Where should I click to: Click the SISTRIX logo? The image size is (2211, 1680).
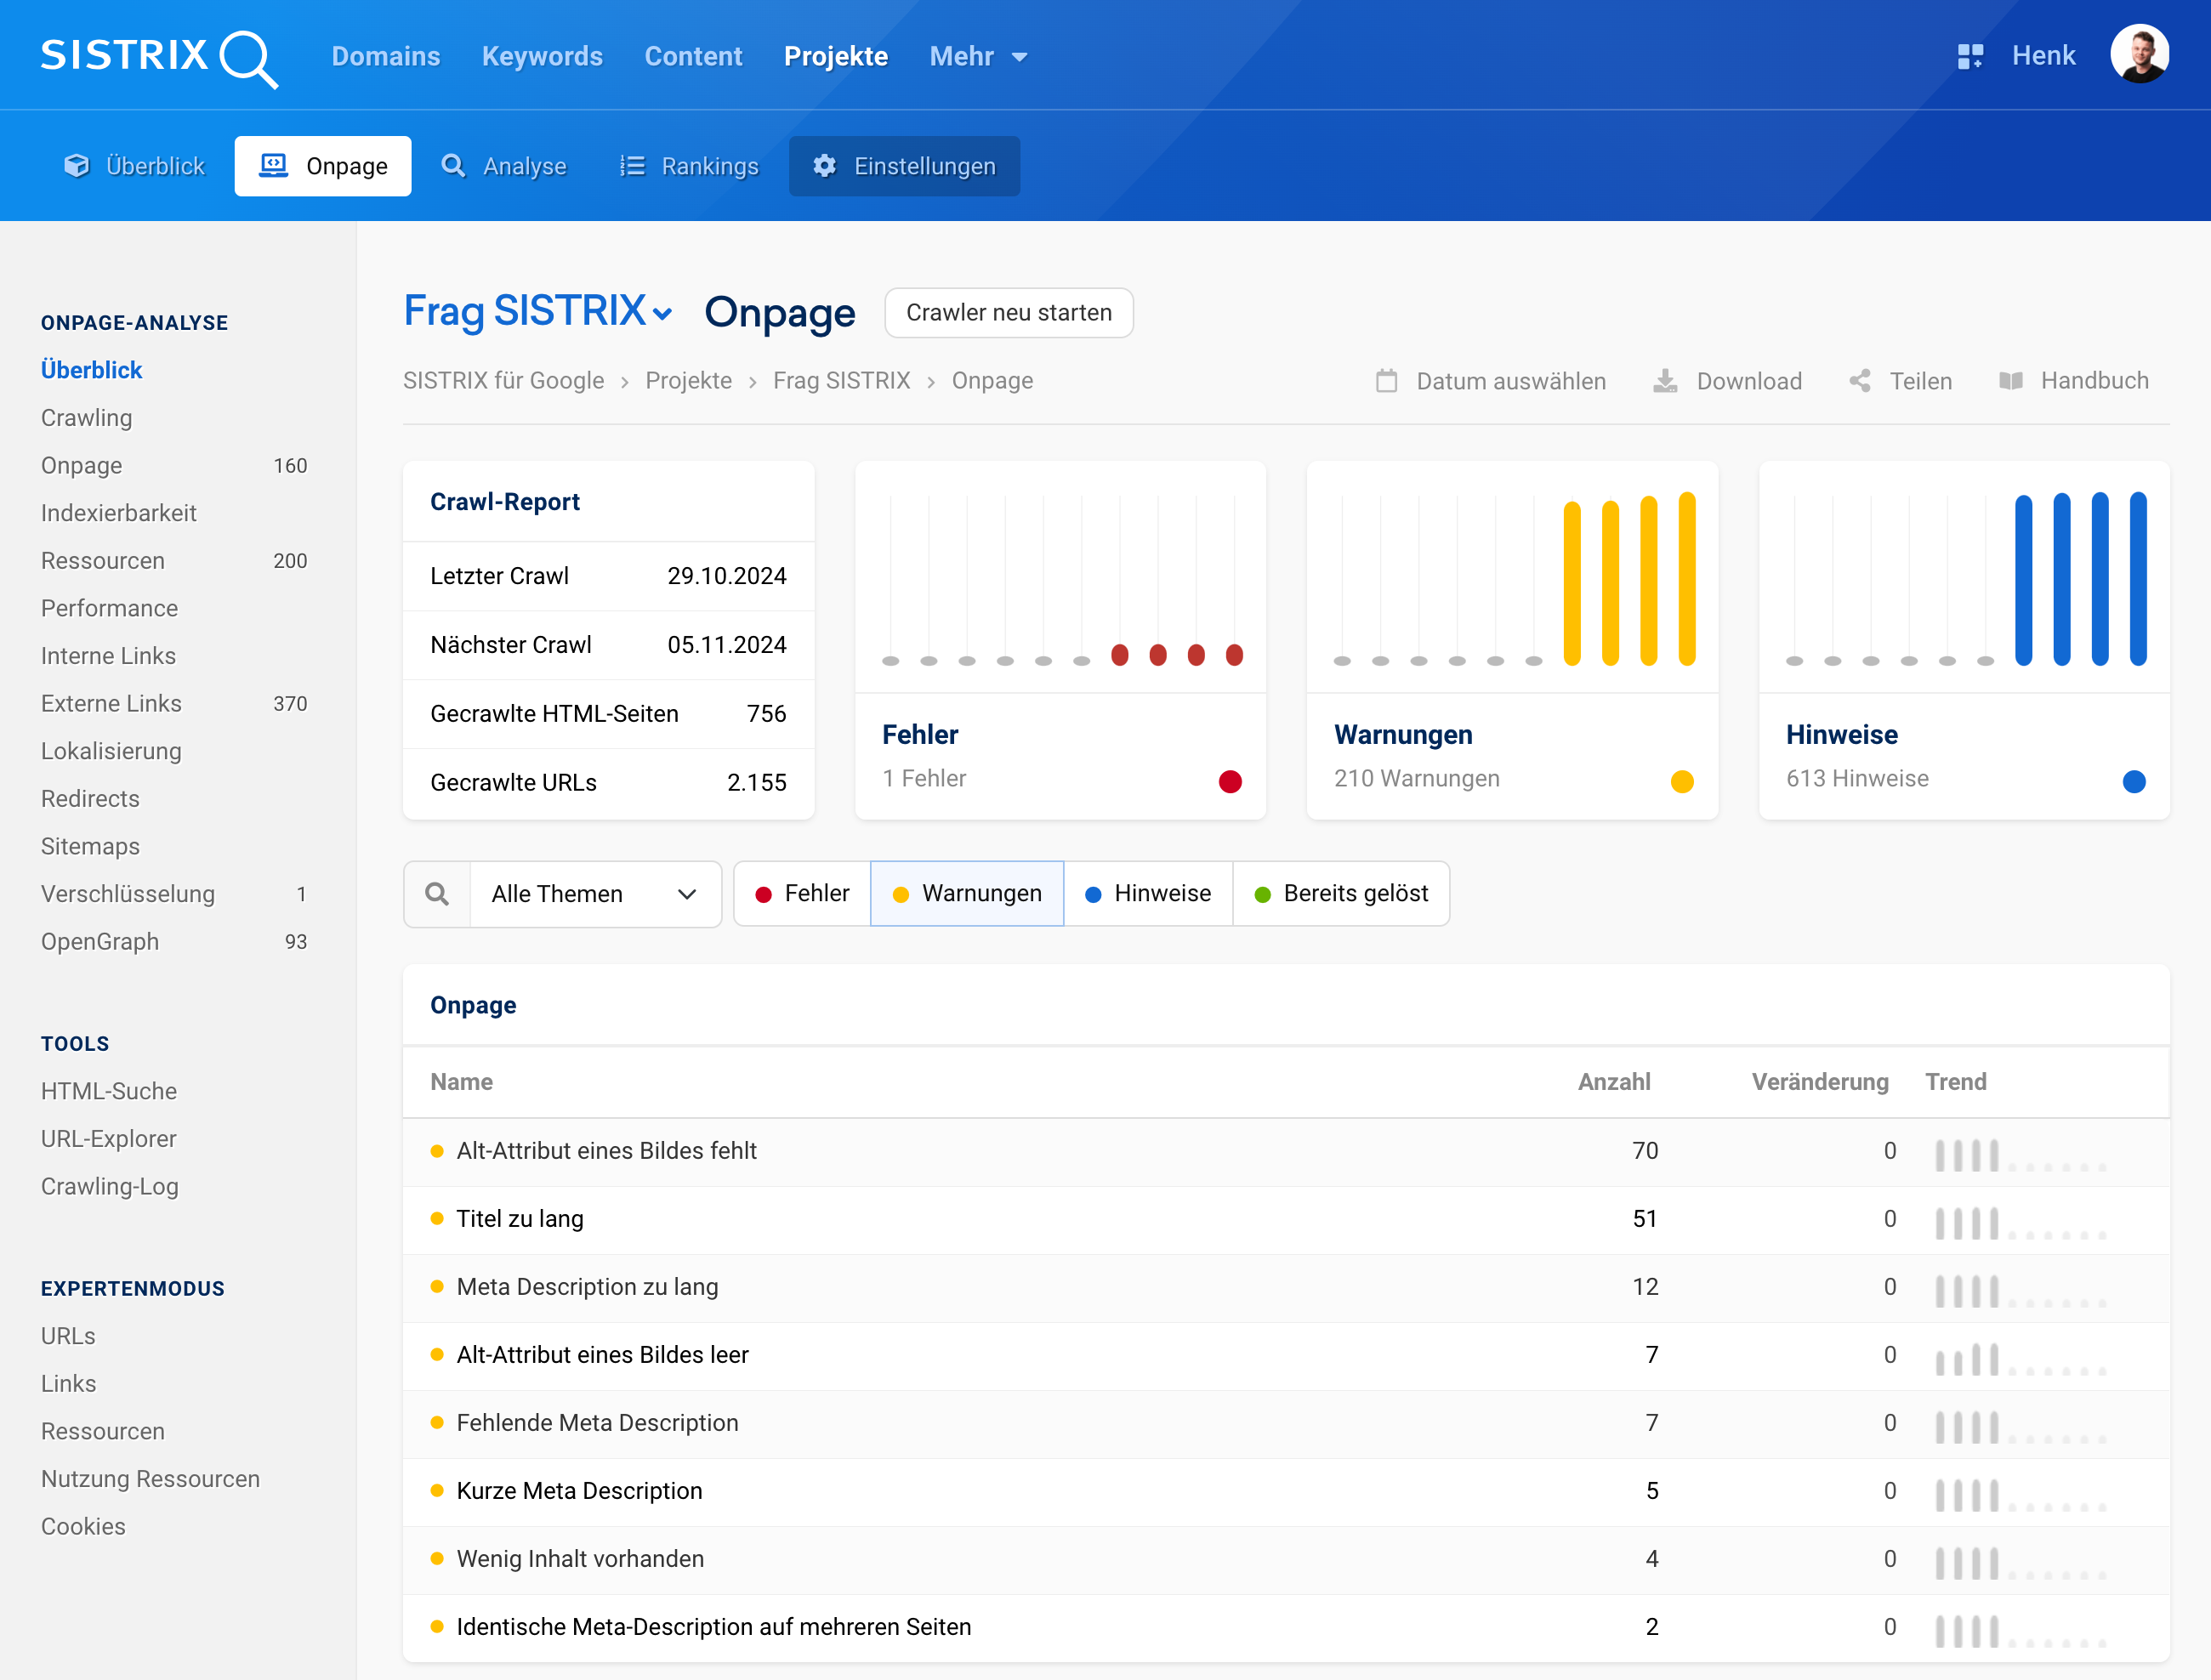(159, 57)
